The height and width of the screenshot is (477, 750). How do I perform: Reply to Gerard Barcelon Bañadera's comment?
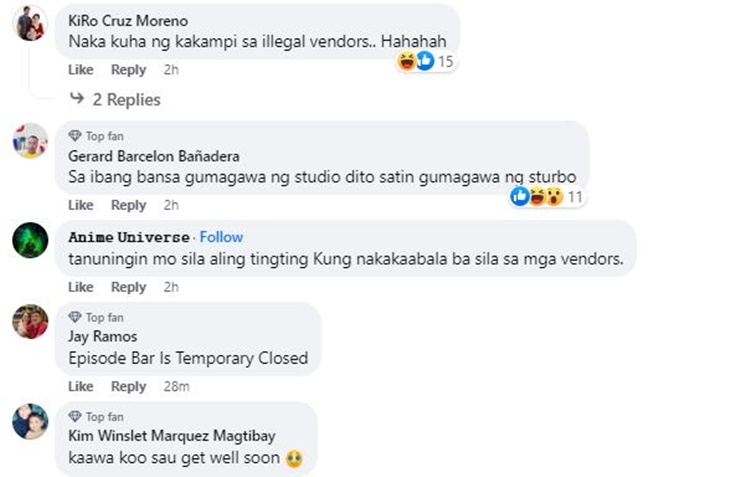click(x=128, y=205)
